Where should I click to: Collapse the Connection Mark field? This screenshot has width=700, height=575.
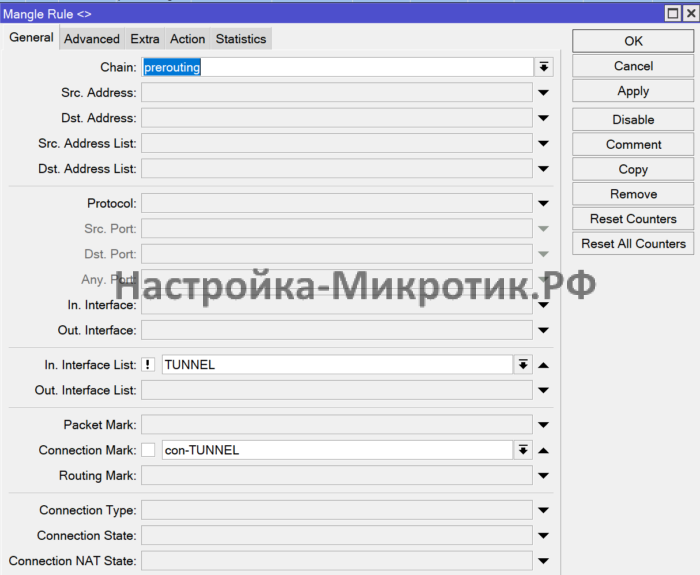click(x=543, y=450)
